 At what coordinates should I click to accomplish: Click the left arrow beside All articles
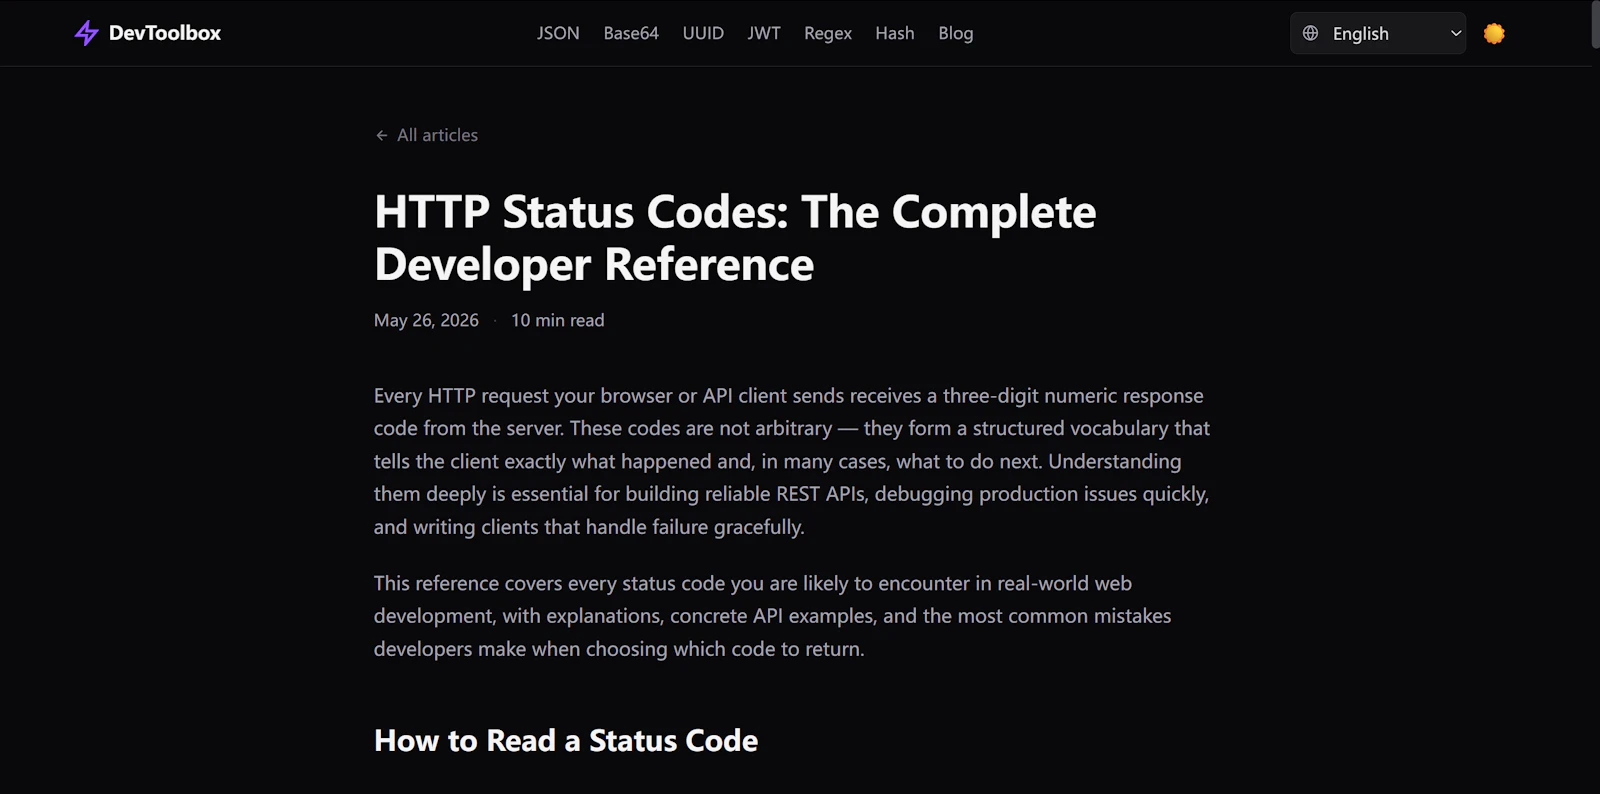pos(381,135)
